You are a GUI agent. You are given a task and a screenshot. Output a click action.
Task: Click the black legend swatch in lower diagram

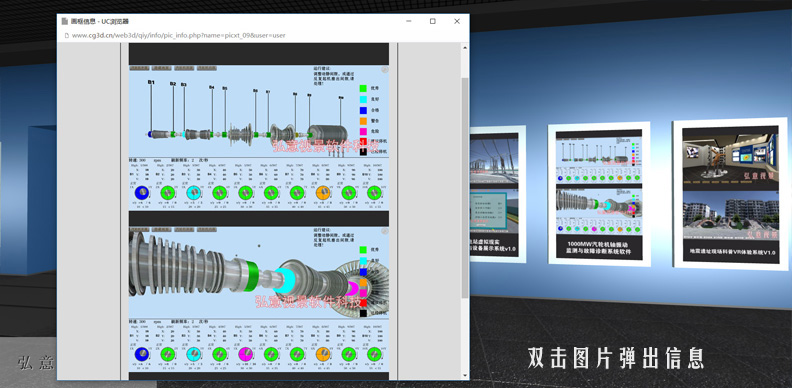(x=363, y=313)
